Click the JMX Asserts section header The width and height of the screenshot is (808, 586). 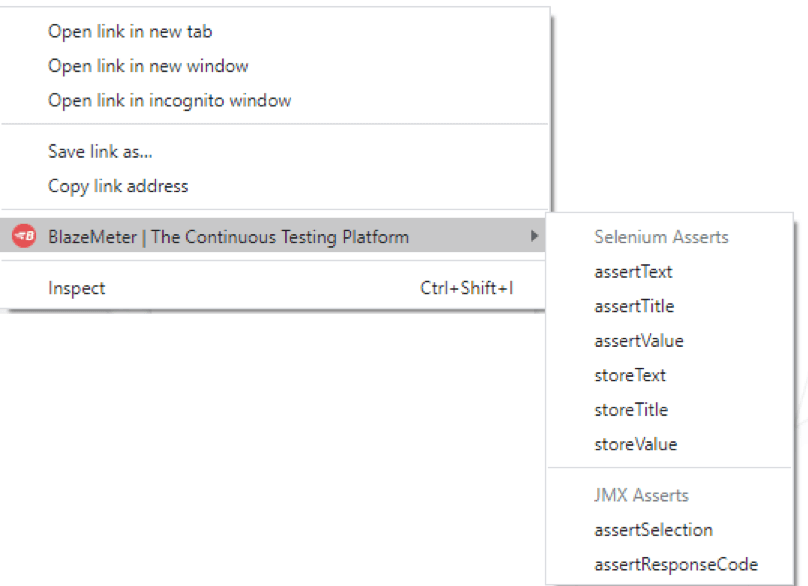pos(641,495)
